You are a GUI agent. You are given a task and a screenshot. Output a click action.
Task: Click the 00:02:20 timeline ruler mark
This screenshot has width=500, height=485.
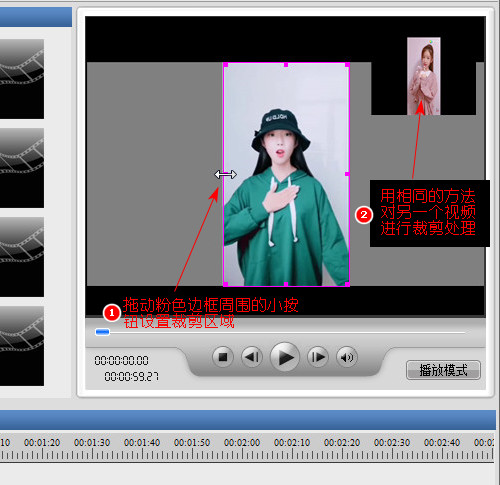point(342,443)
